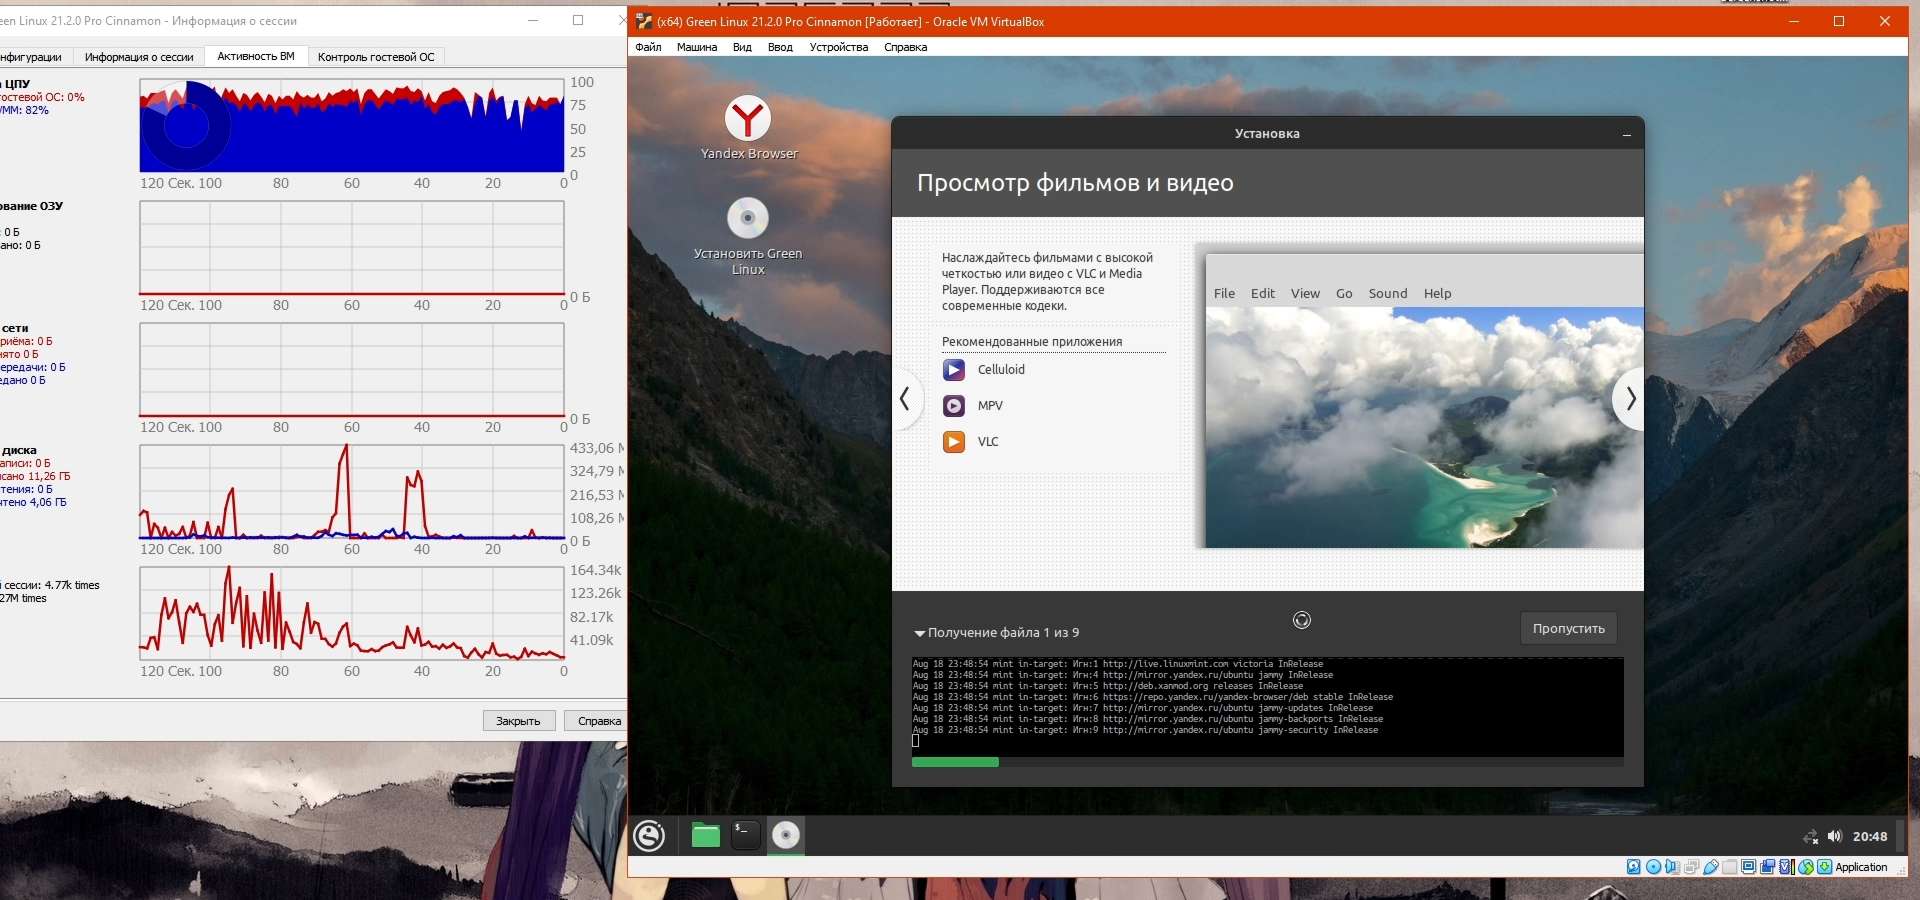1920x900 pixels.
Task: Go to the previous installer slide
Action: 905,399
